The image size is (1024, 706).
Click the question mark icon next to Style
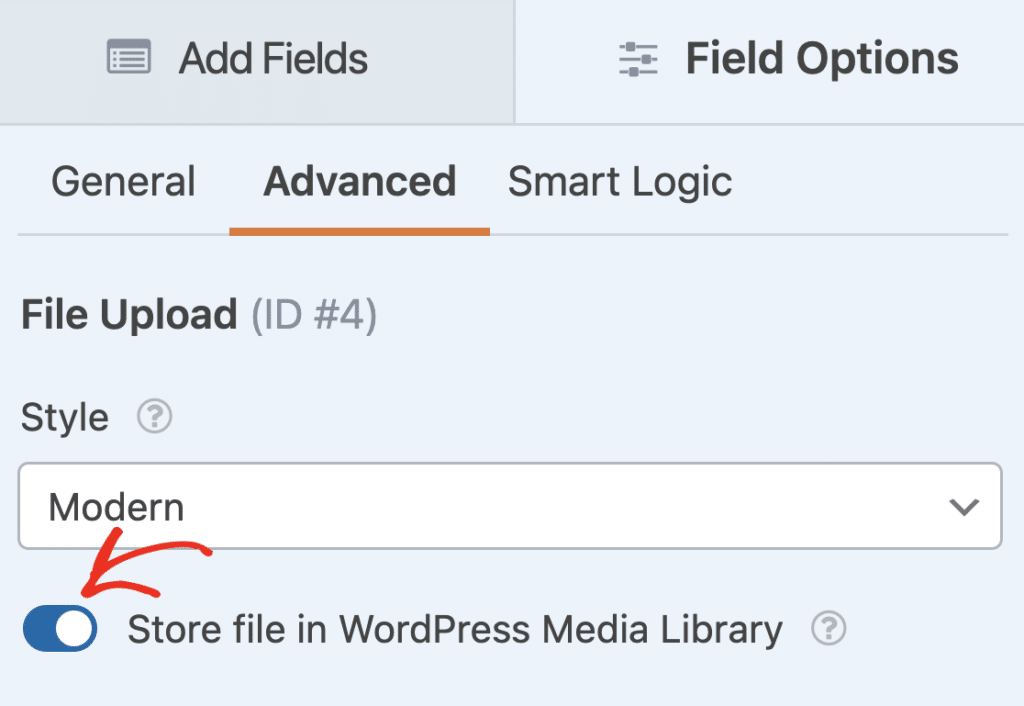(155, 417)
